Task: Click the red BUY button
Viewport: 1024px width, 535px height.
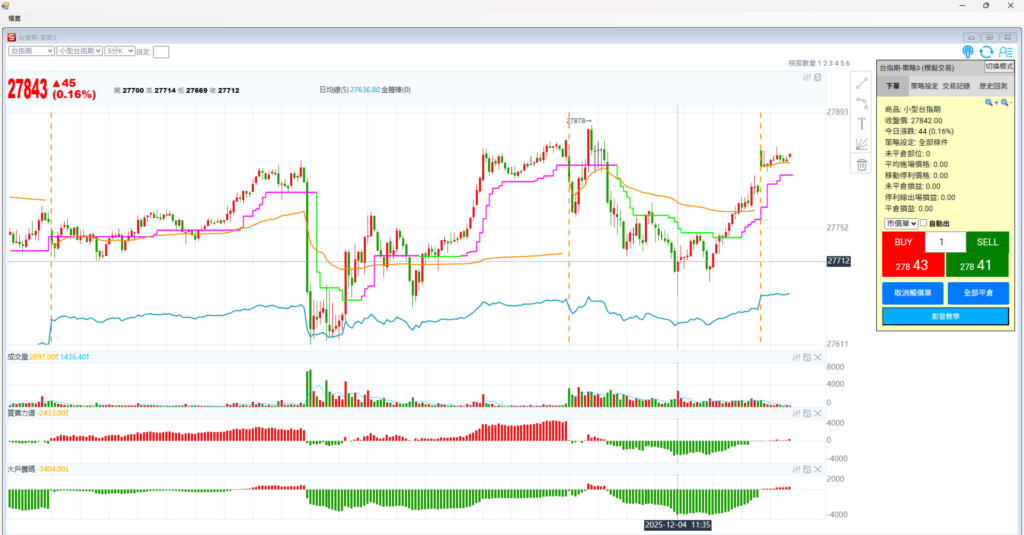Action: 903,255
